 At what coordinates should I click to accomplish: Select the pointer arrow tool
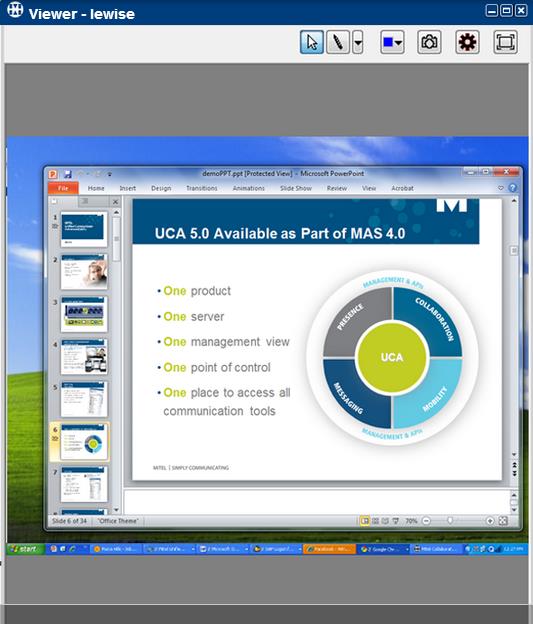click(312, 42)
